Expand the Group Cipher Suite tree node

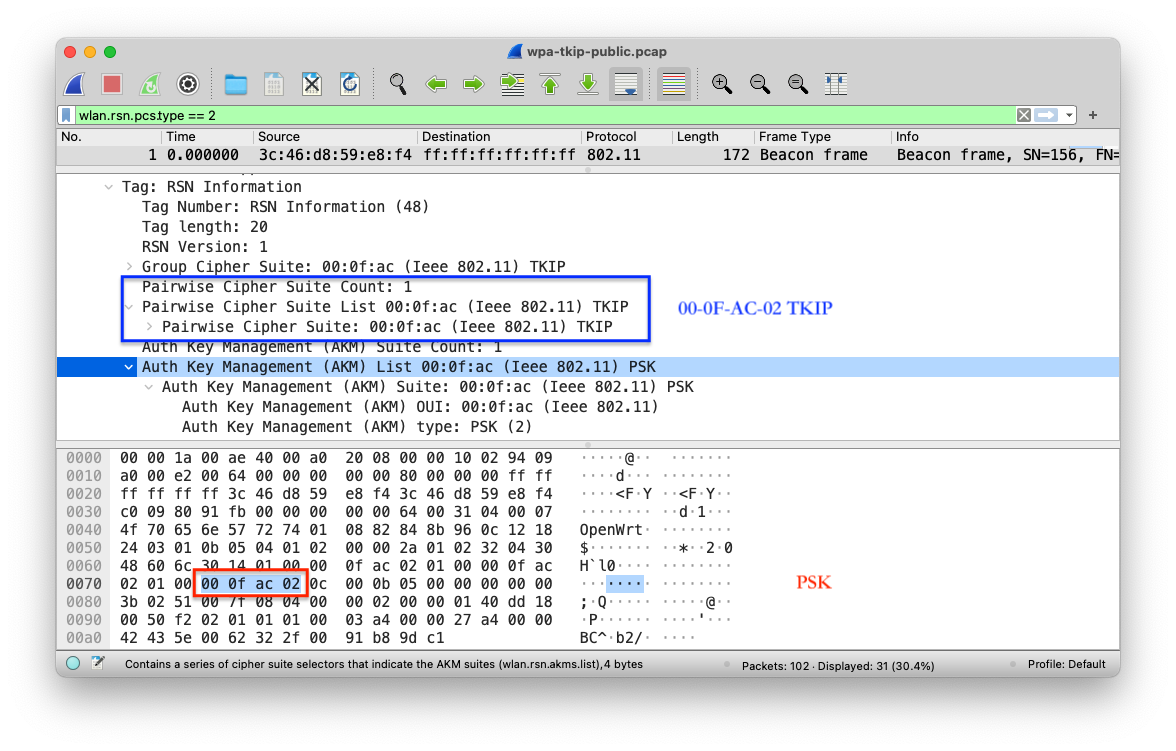pyautogui.click(x=129, y=267)
